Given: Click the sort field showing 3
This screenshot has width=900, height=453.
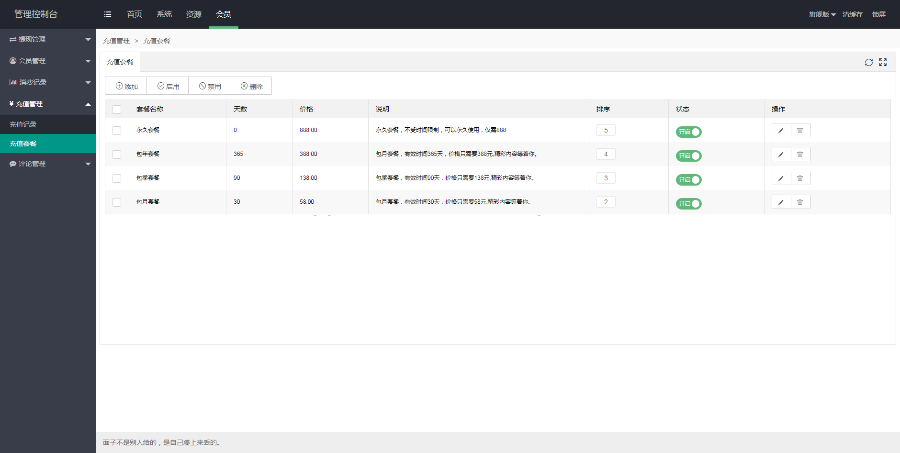Looking at the screenshot, I should click(x=606, y=178).
